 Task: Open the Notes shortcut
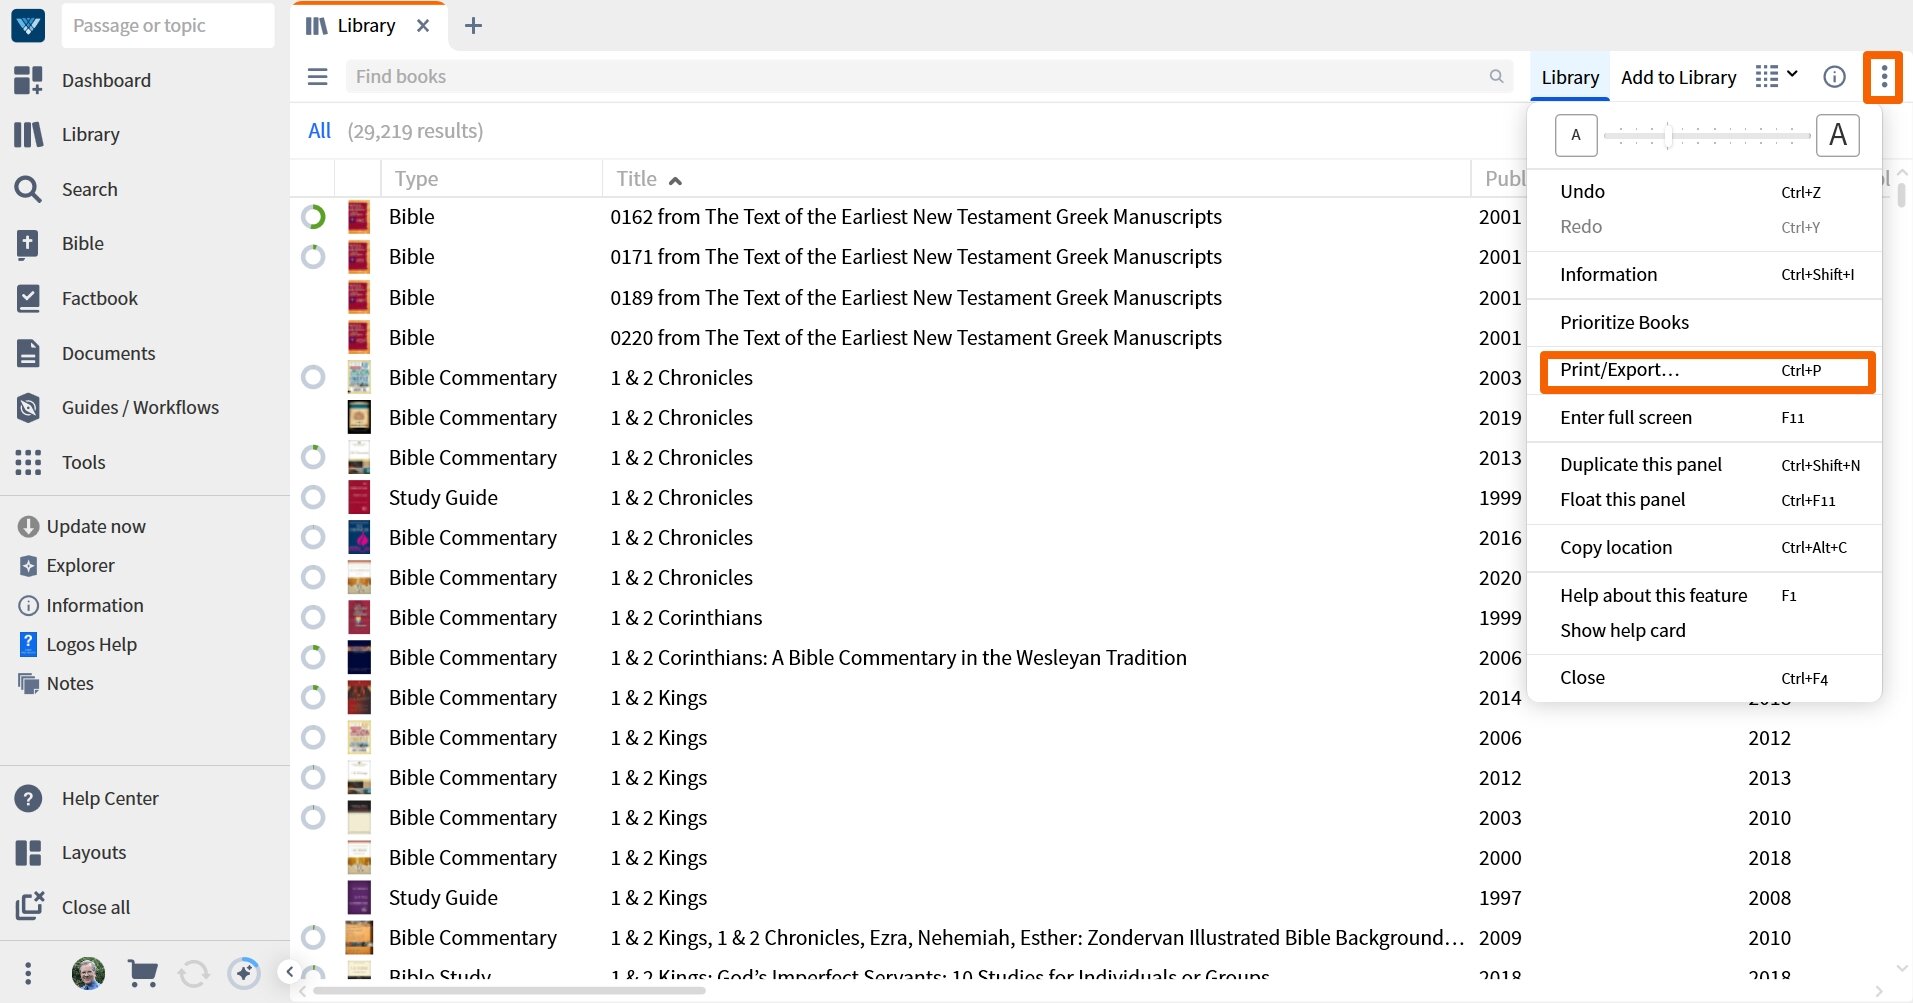(x=56, y=683)
